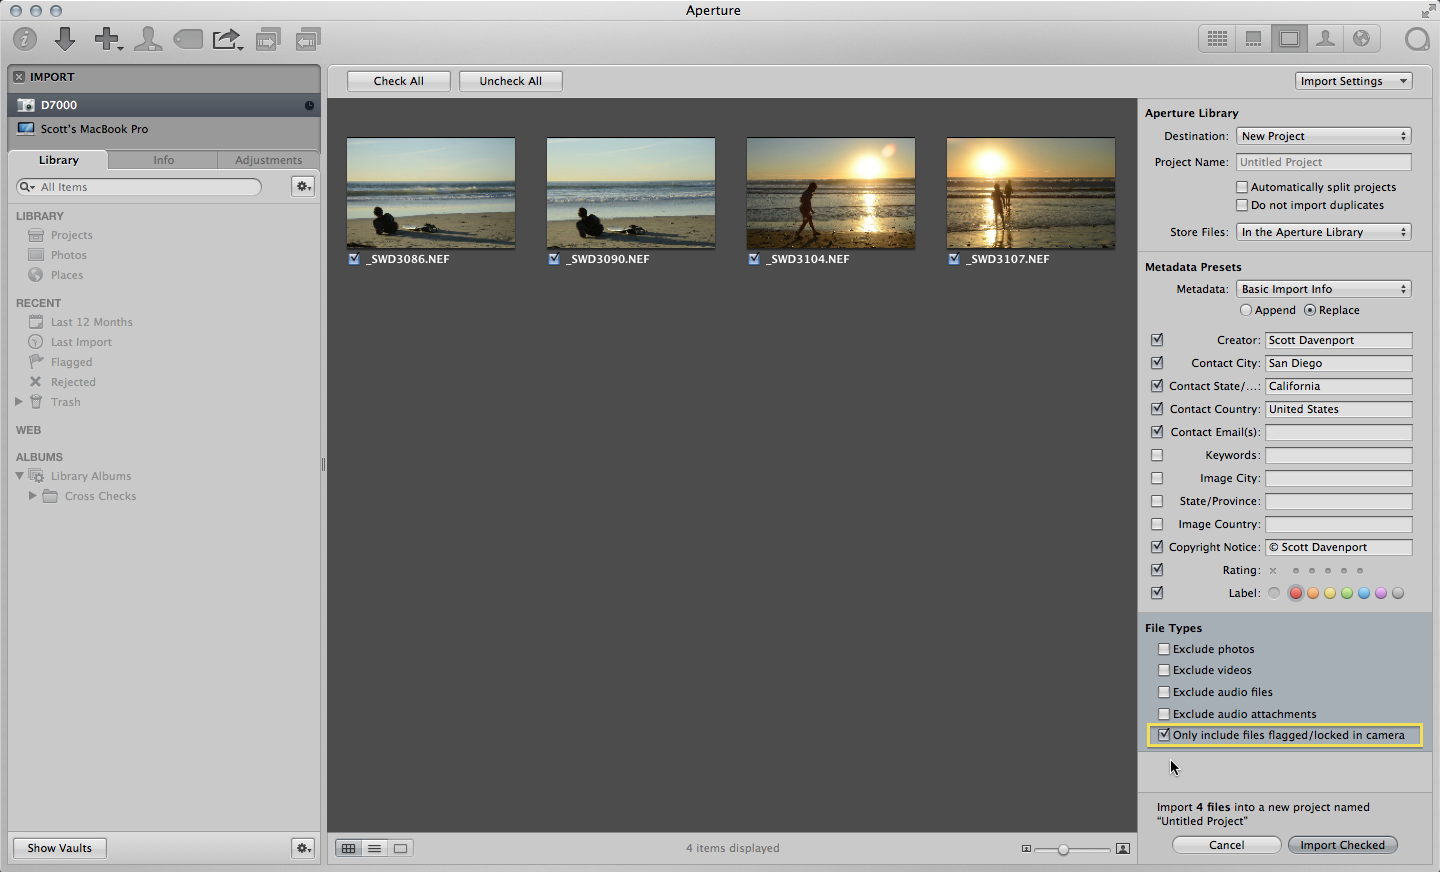Uncheck the _SWD3104.NEF import checkbox

point(754,259)
